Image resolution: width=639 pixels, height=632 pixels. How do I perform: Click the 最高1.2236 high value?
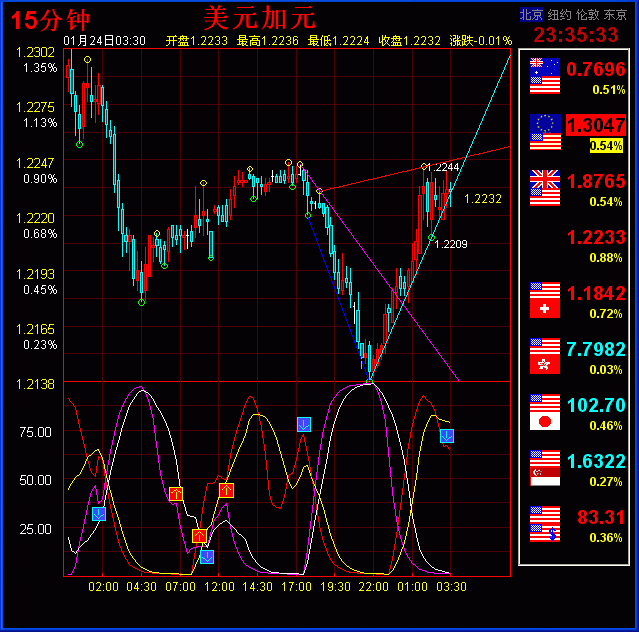coord(268,41)
